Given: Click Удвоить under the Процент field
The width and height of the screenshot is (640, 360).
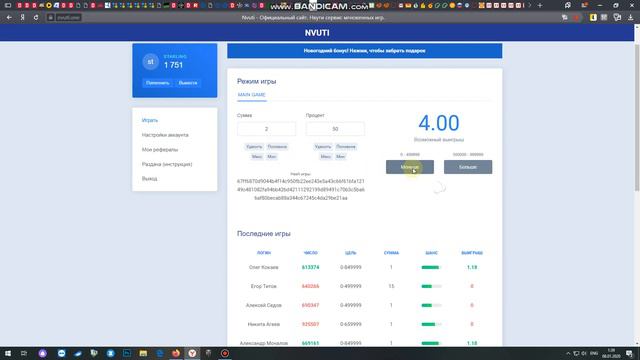Looking at the screenshot, I should point(323,147).
